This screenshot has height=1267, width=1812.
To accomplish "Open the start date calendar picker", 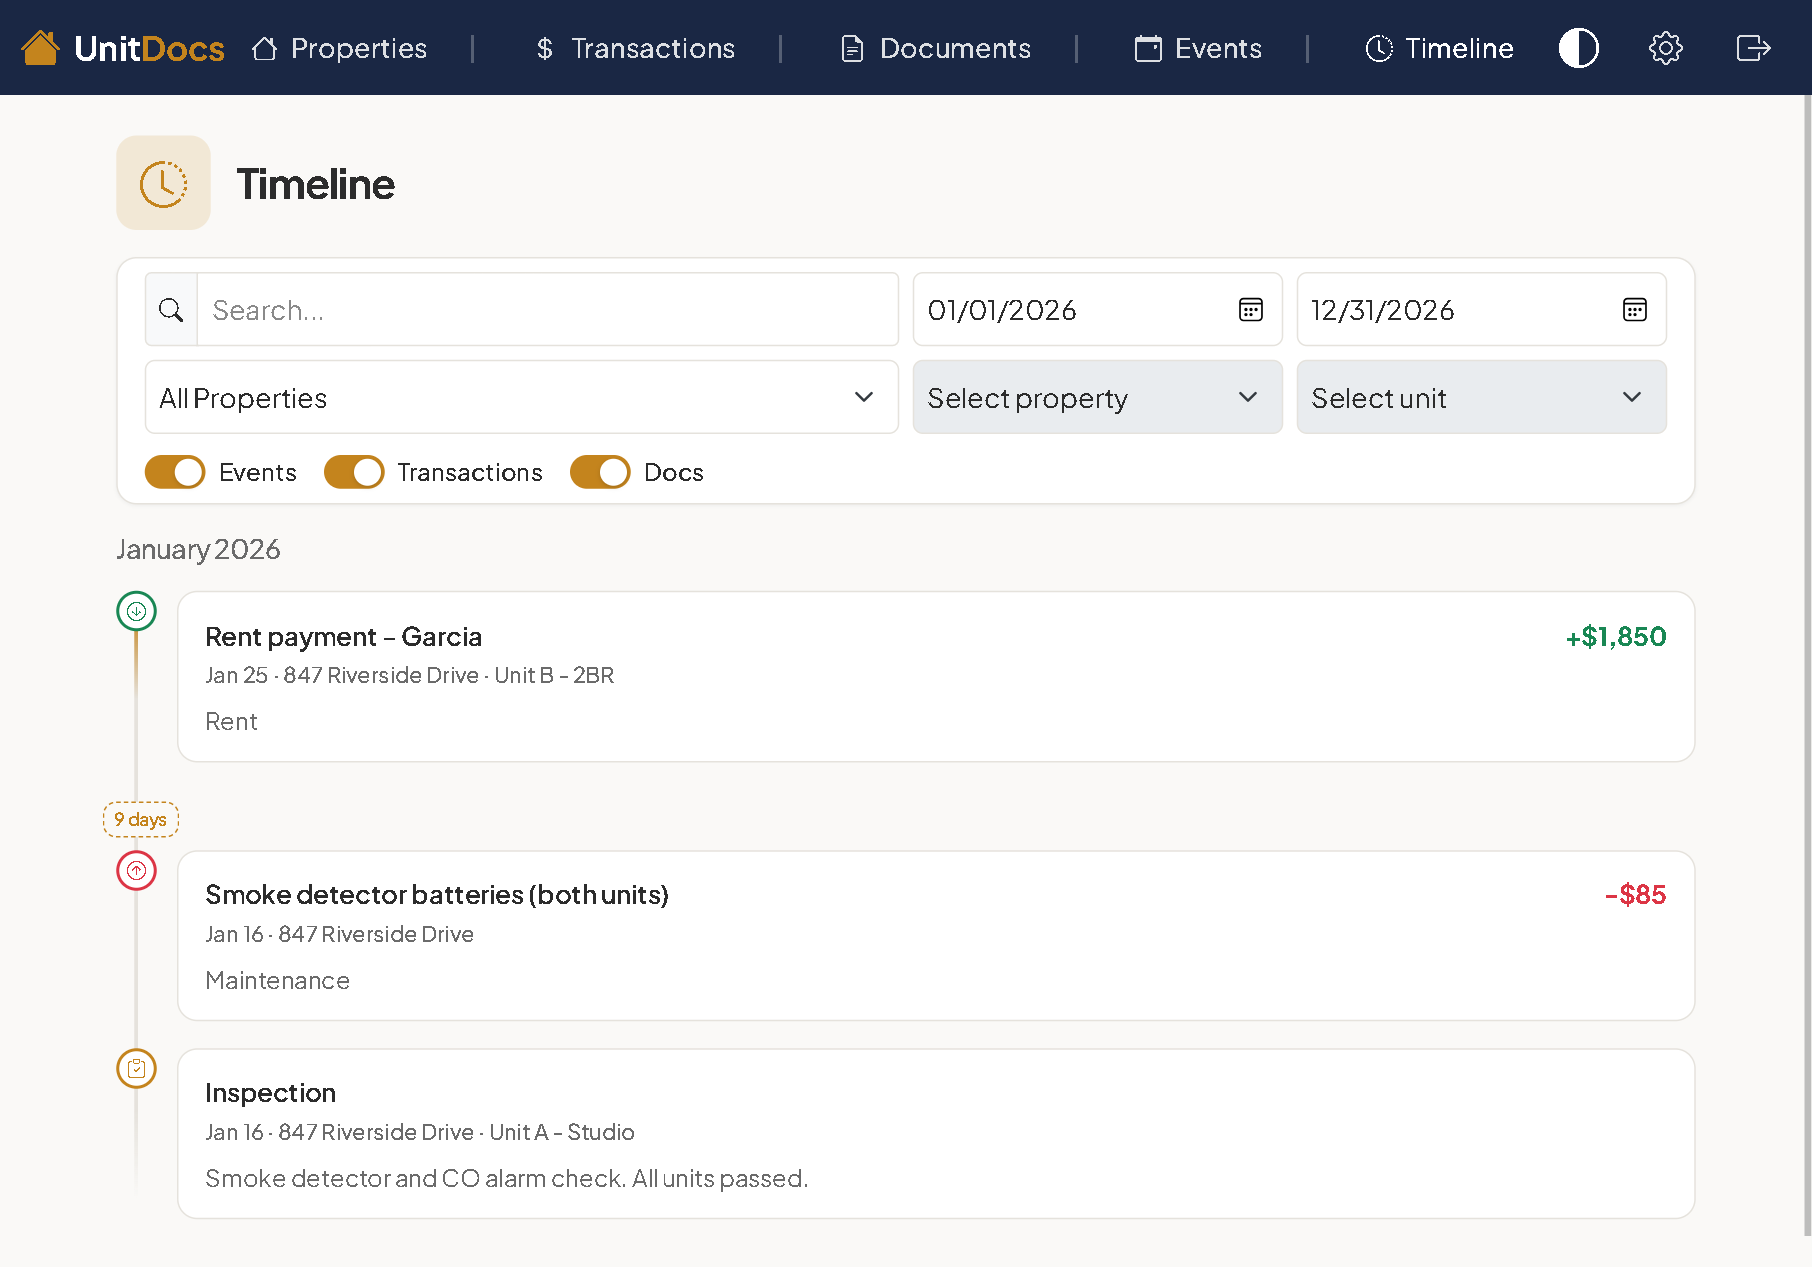I will pyautogui.click(x=1251, y=309).
